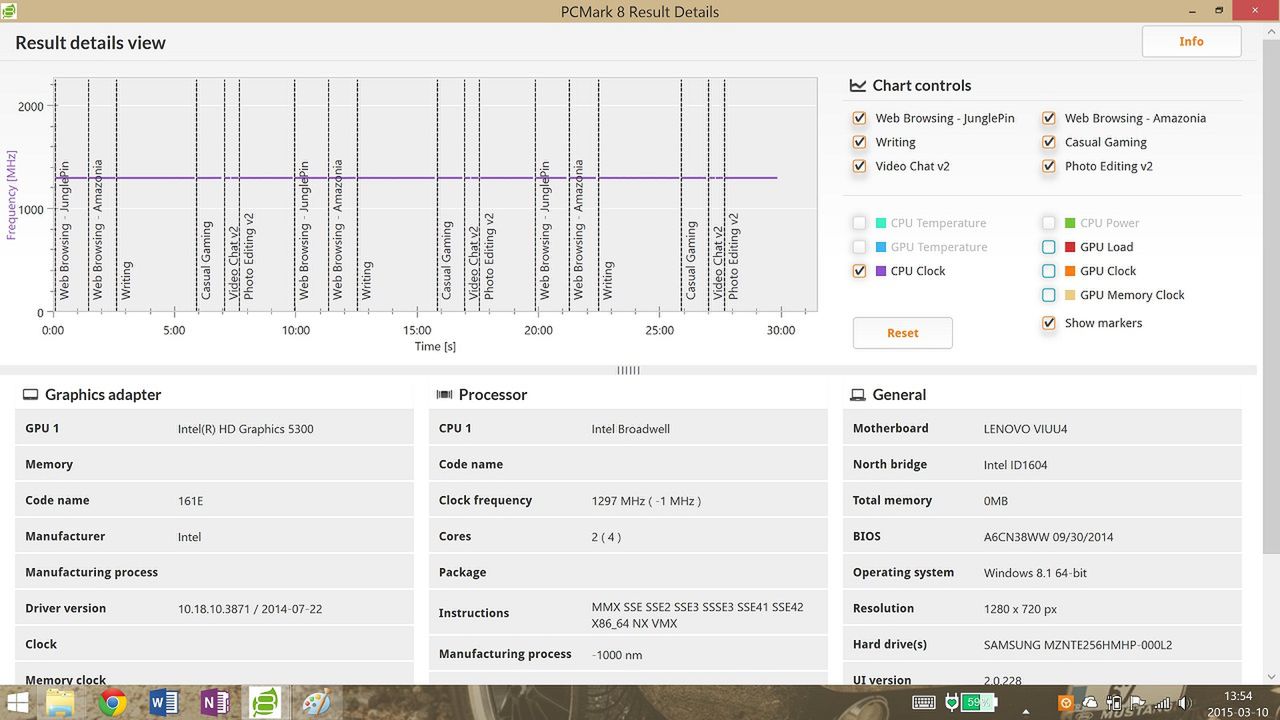Image resolution: width=1280 pixels, height=720 pixels.
Task: Click the A6CN38WW BIOS value
Action: coord(1049,537)
